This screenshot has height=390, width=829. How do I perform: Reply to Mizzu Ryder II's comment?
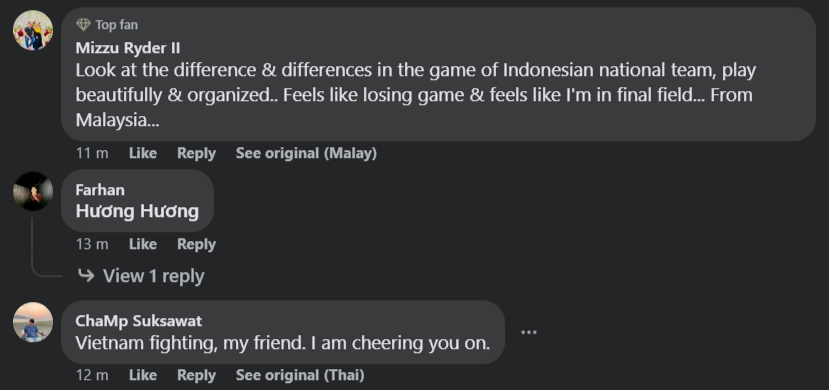196,153
